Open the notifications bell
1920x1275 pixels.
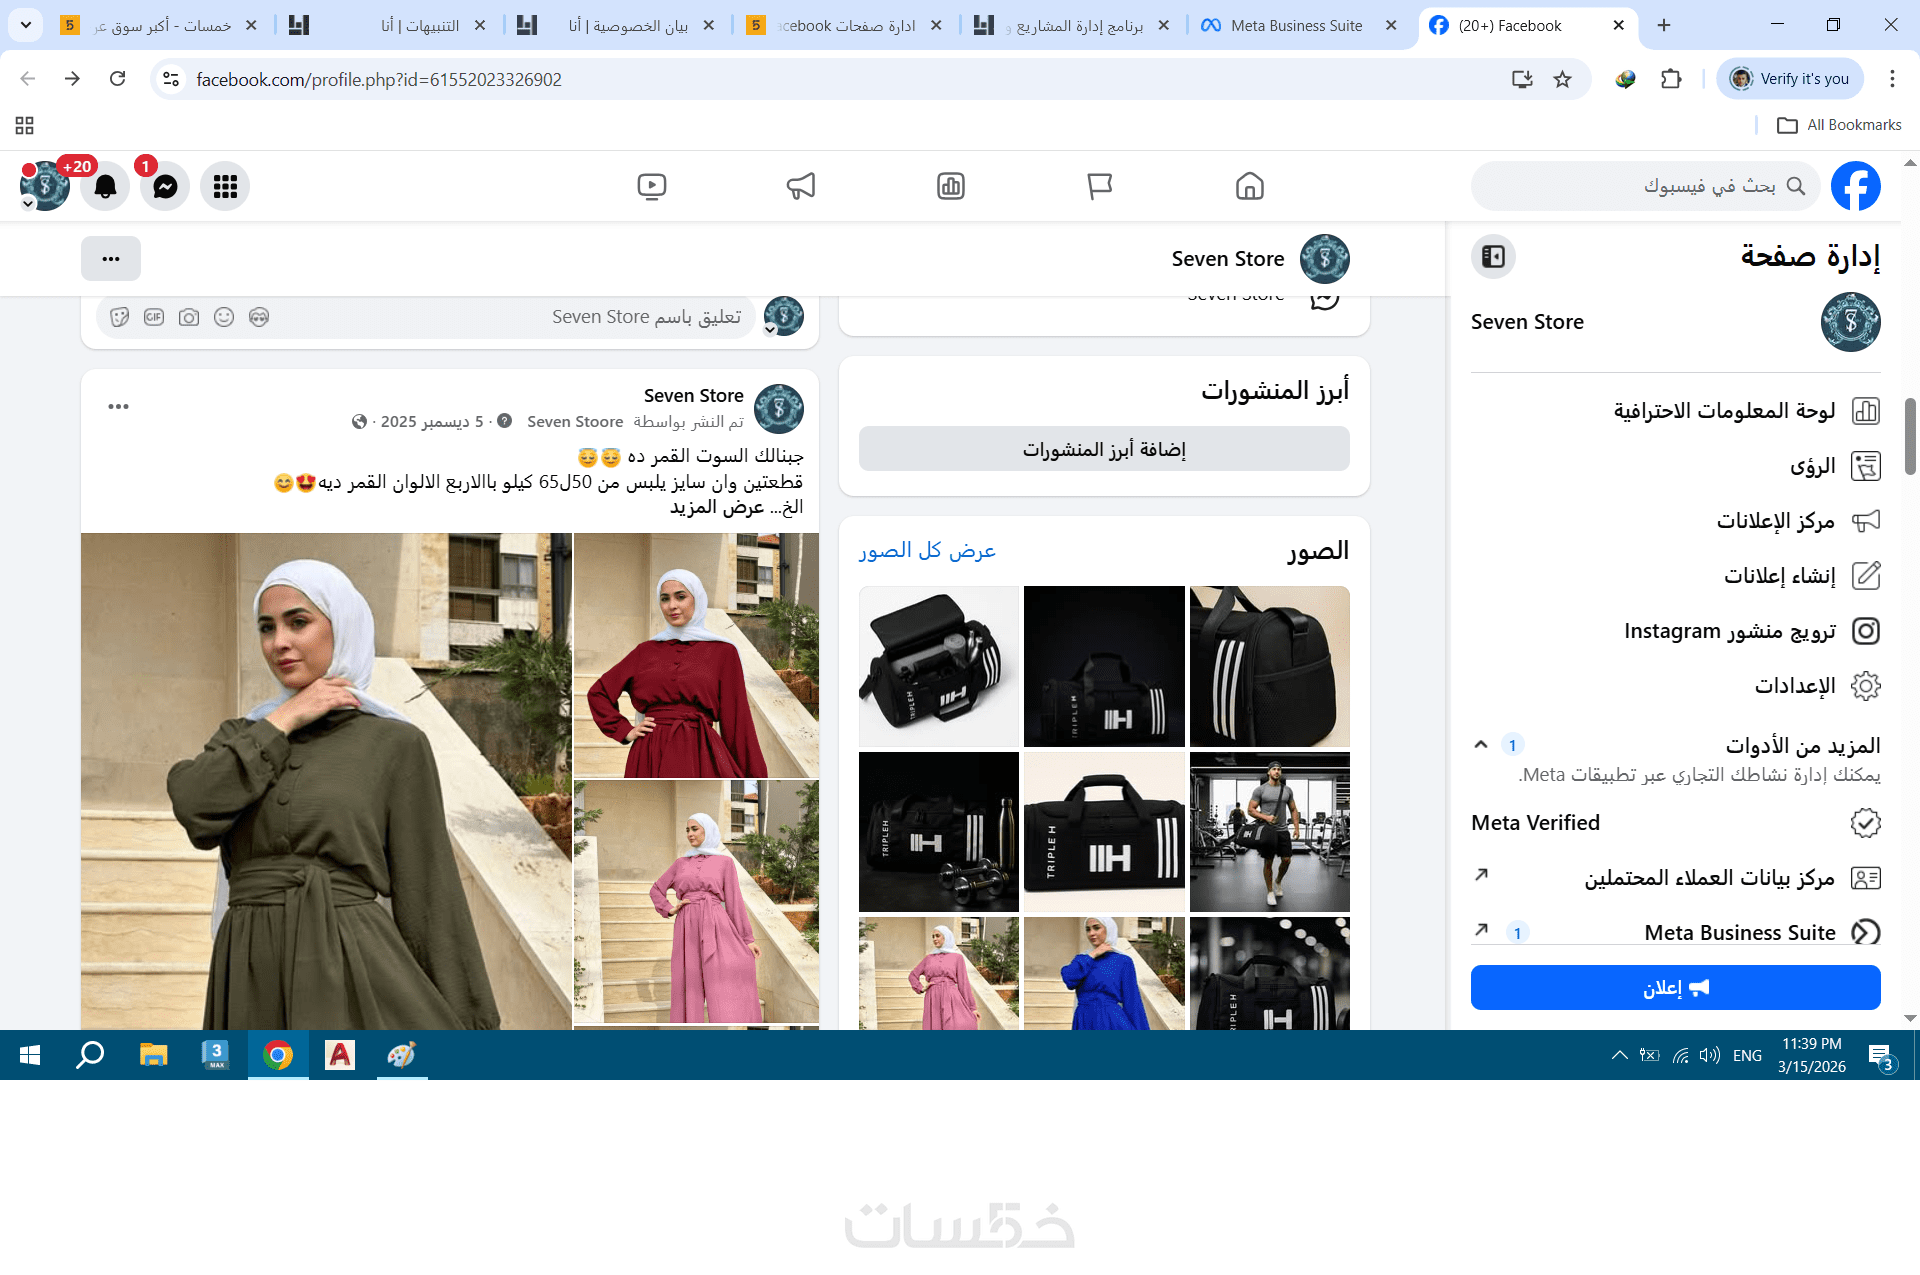coord(105,186)
